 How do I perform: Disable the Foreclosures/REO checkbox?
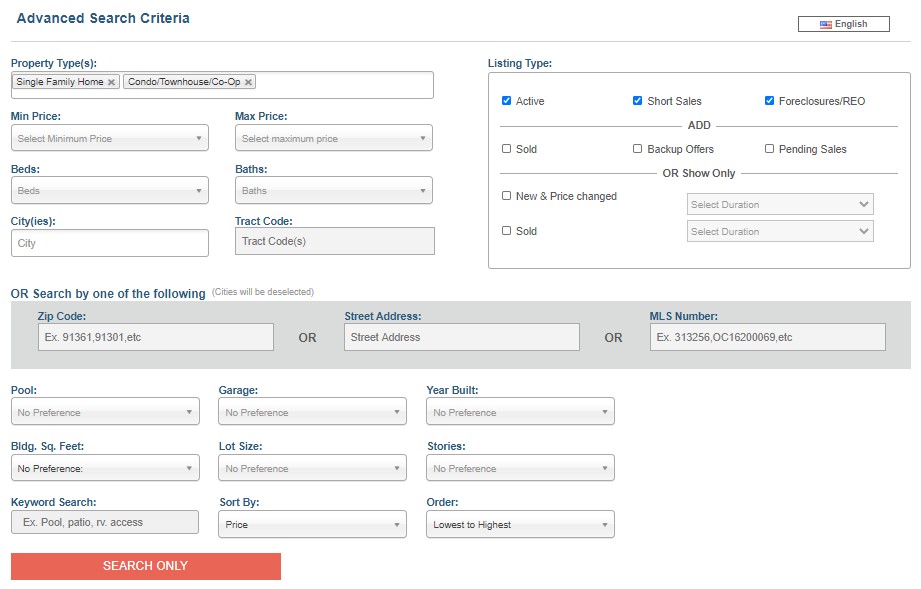coord(770,101)
